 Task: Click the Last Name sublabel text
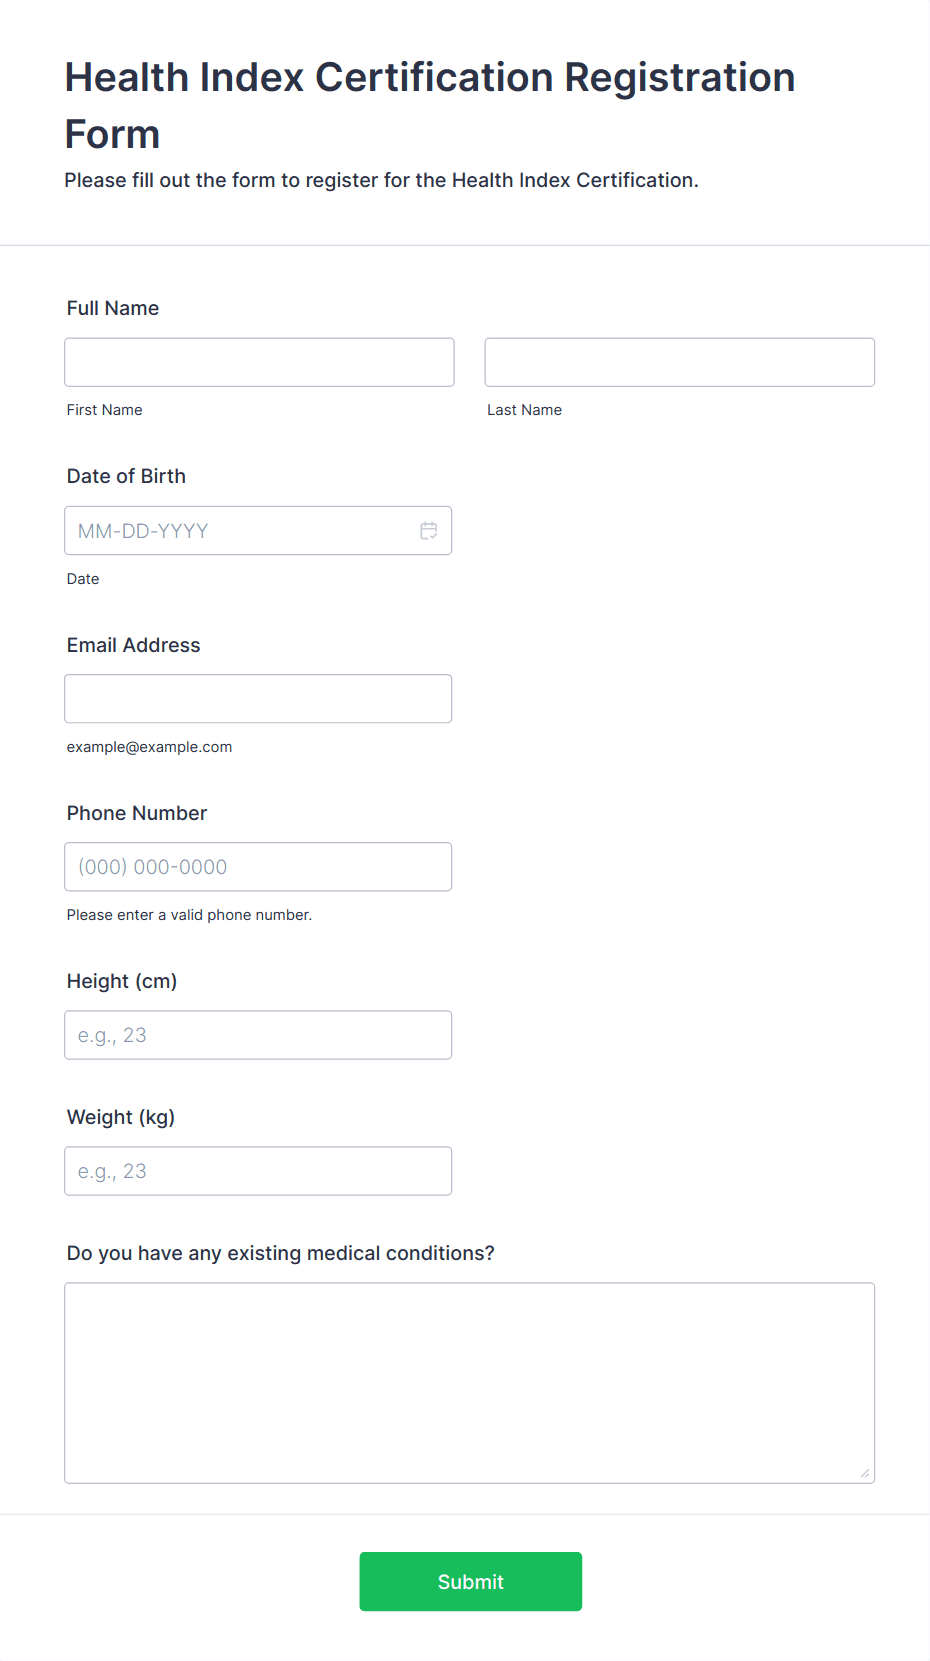pos(524,410)
